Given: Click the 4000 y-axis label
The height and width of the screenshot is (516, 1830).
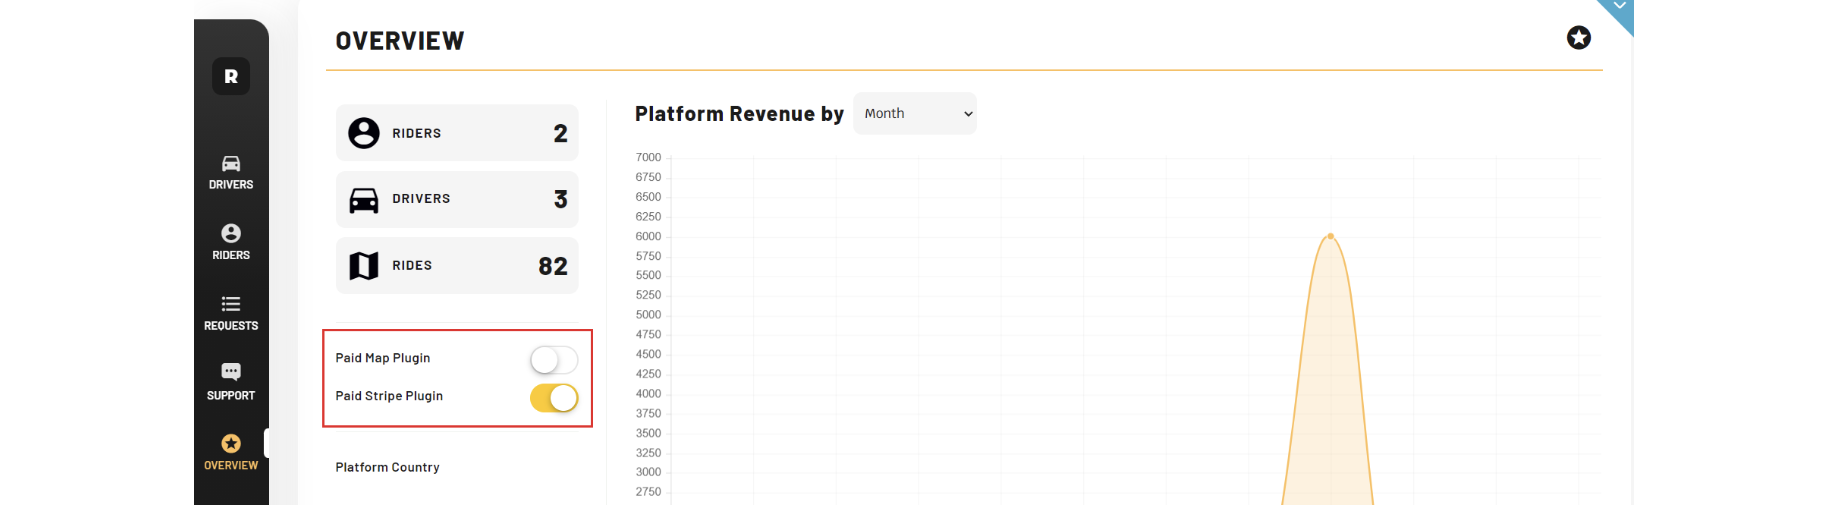Looking at the screenshot, I should click(x=648, y=394).
